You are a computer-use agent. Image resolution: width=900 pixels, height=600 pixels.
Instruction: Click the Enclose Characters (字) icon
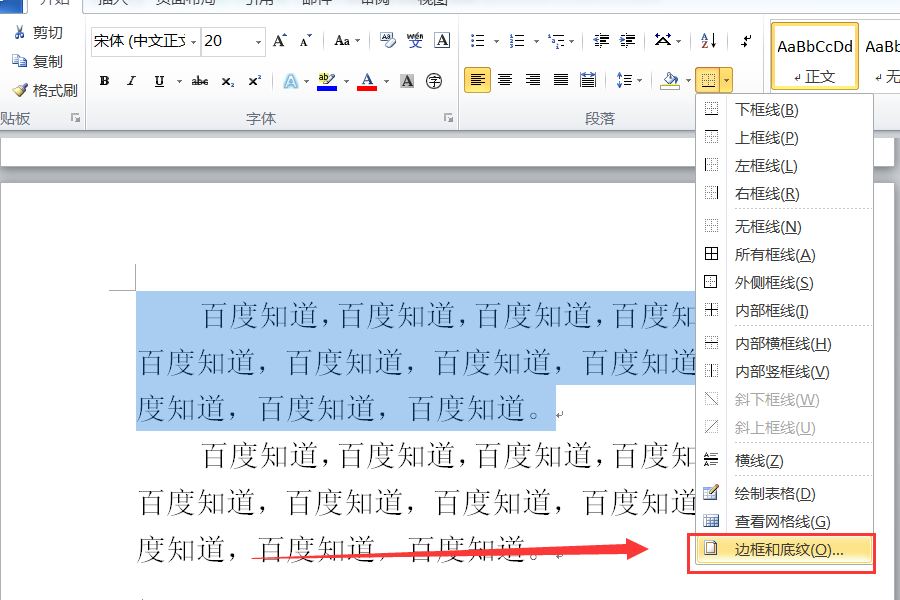point(434,81)
